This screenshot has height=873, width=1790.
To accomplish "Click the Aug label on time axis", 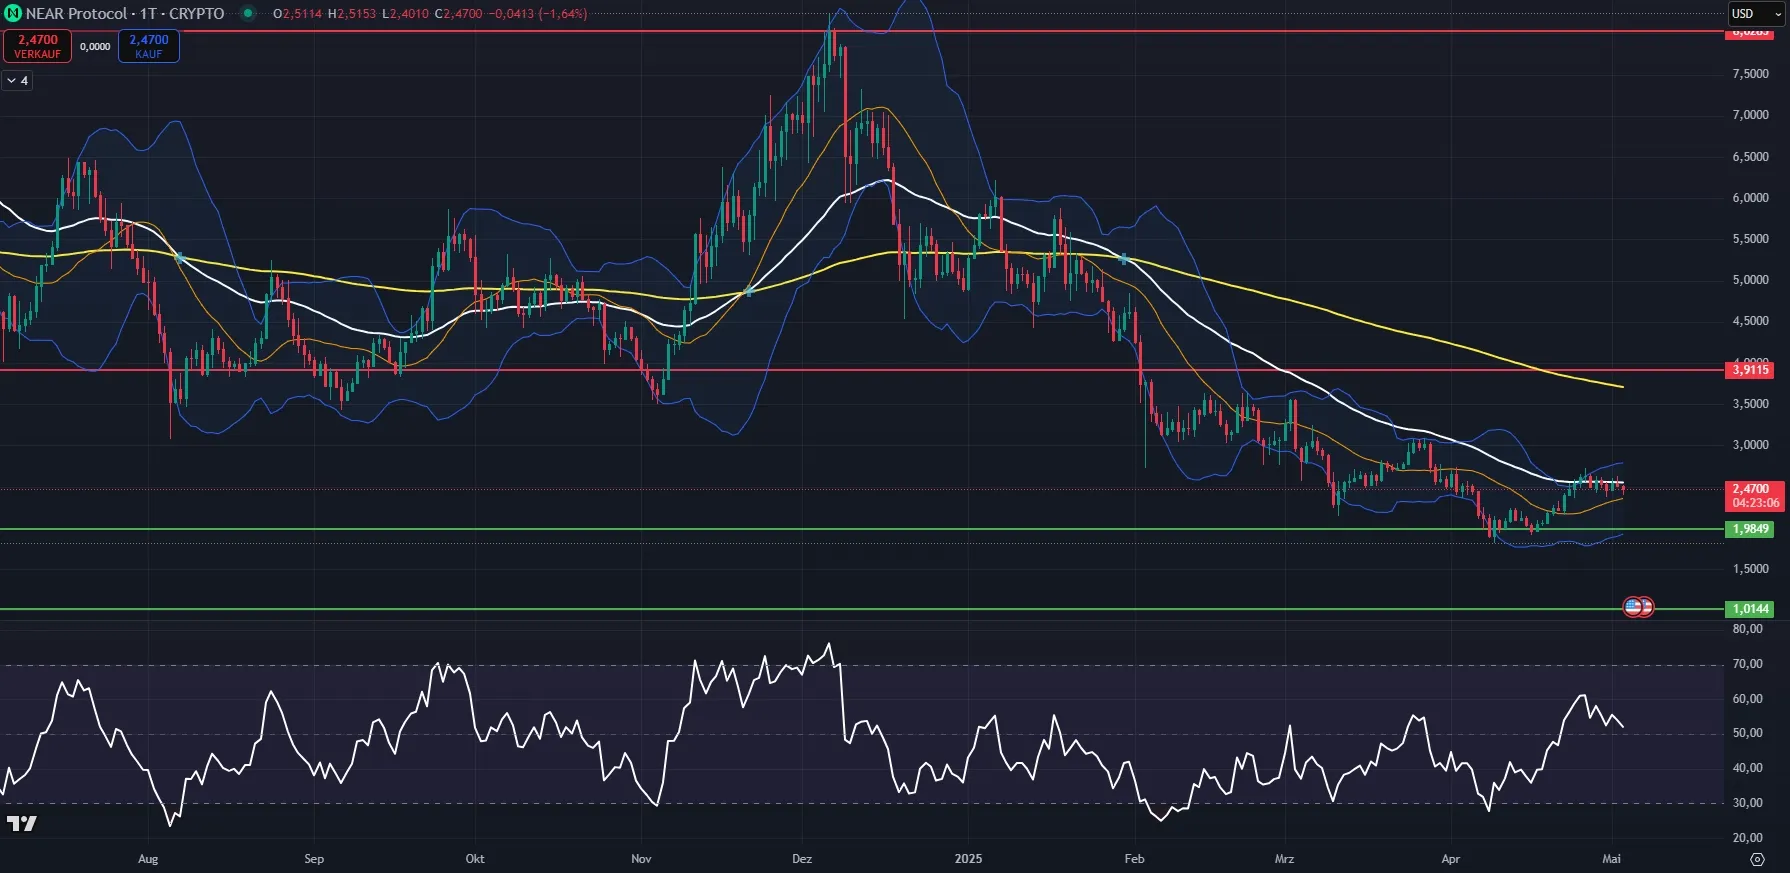I will [148, 859].
